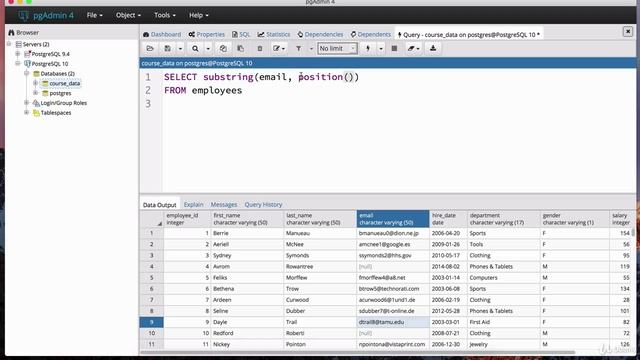
Task: Click the first_name column header
Action: (x=247, y=219)
